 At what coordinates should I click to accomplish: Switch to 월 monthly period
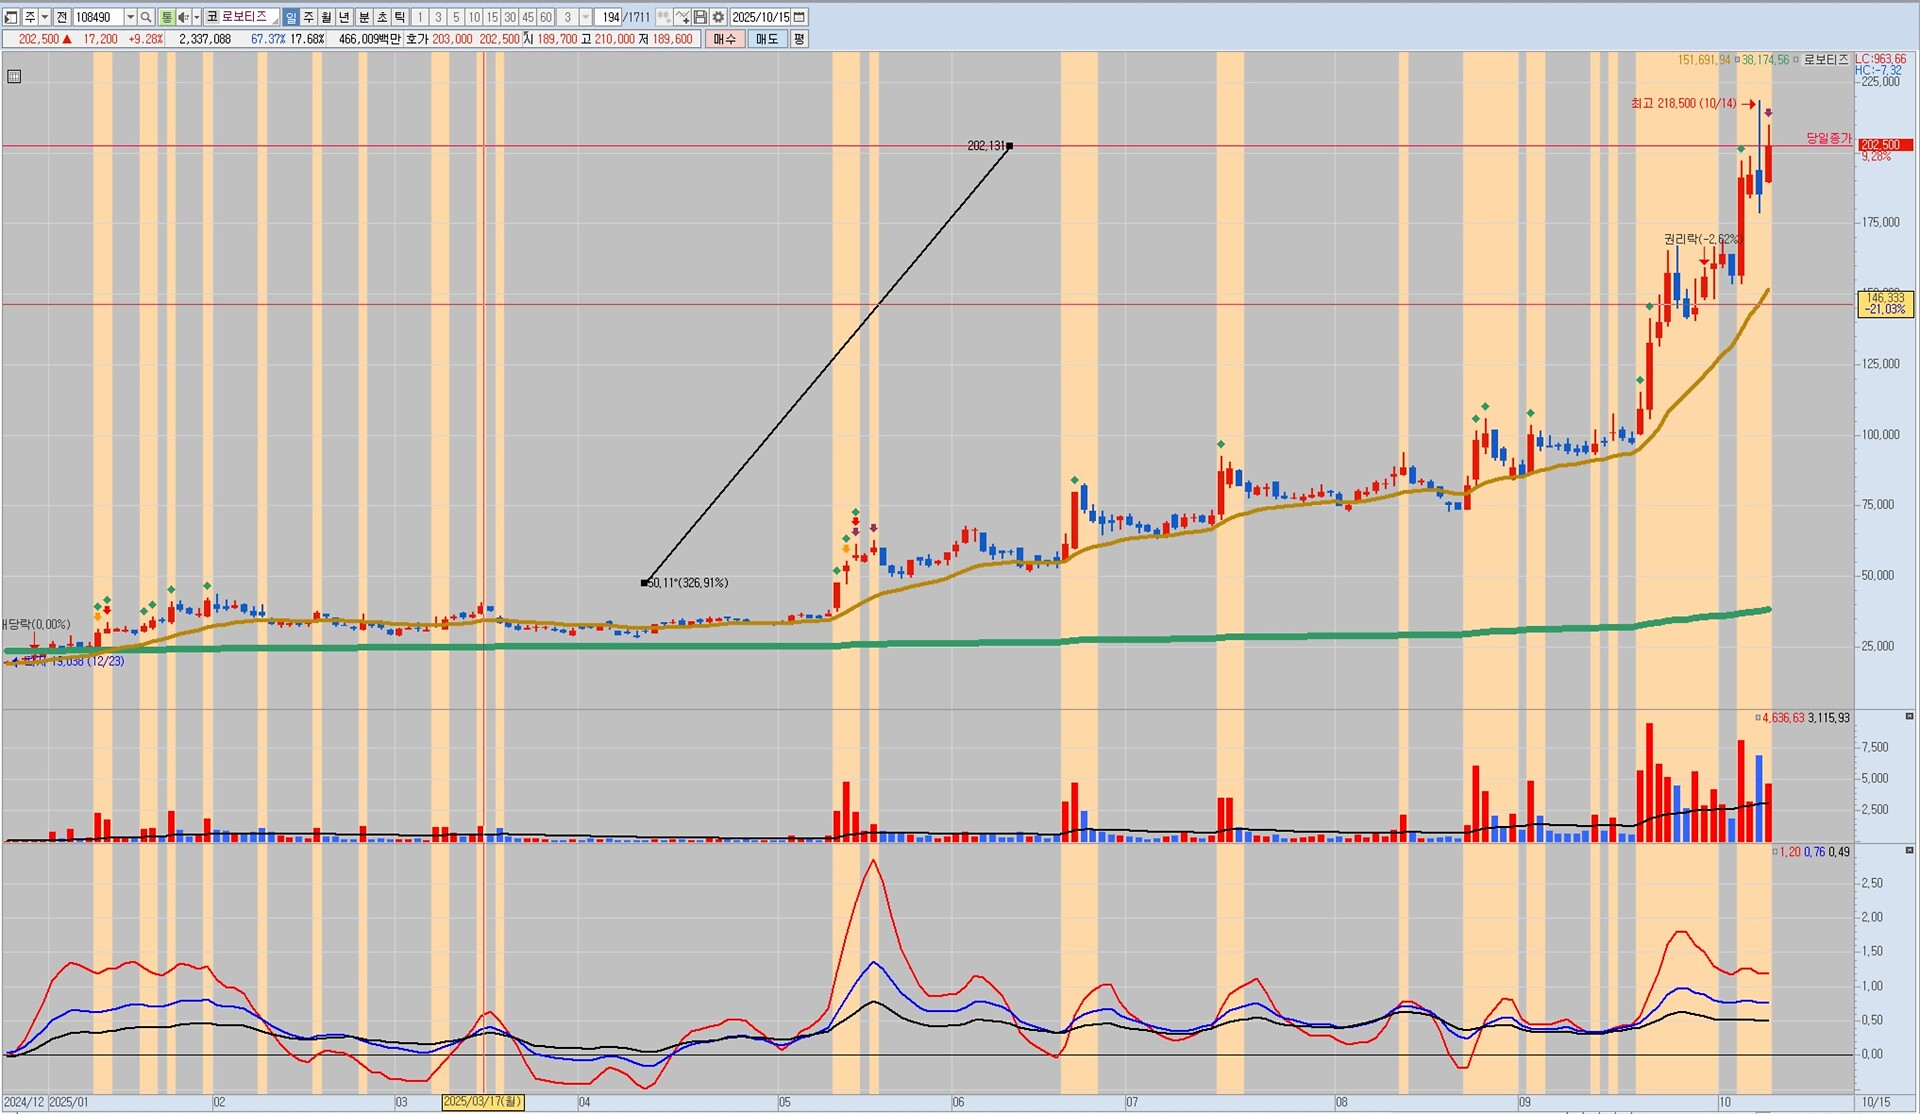tap(326, 17)
